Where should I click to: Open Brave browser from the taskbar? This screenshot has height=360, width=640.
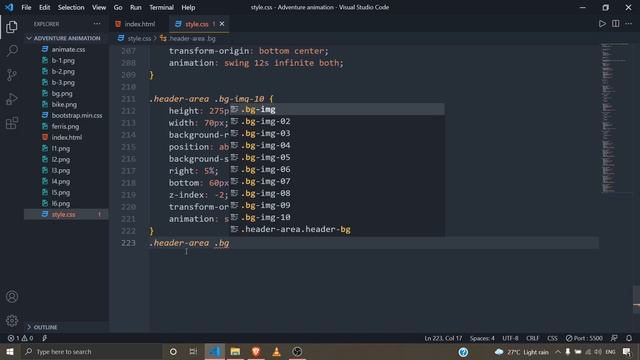[x=256, y=352]
